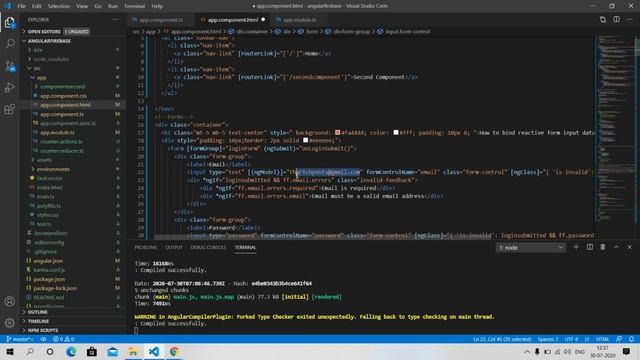Kill terminal with trash icon
Image resolution: width=640 pixels, height=360 pixels.
tap(603, 247)
